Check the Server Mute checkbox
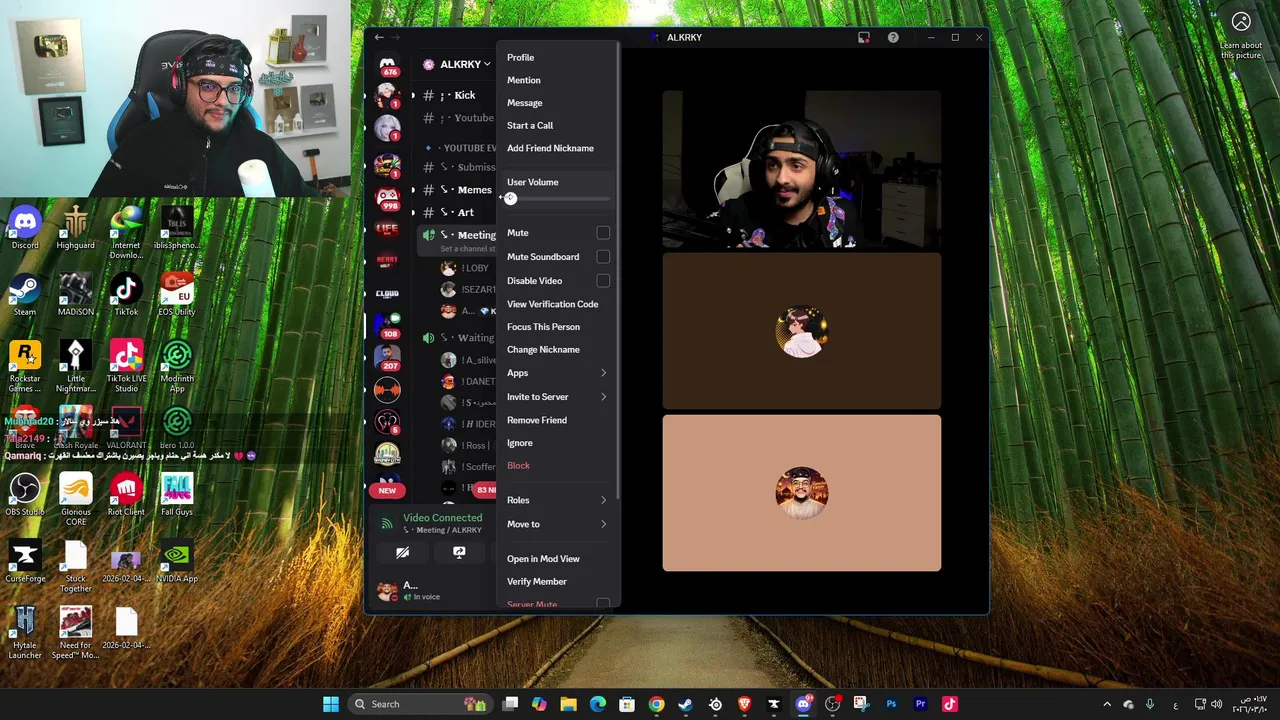This screenshot has height=720, width=1280. pos(603,604)
